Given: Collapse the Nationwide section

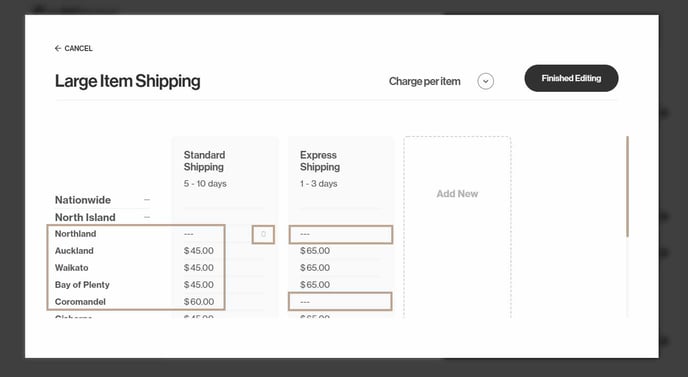Looking at the screenshot, I should pyautogui.click(x=147, y=200).
